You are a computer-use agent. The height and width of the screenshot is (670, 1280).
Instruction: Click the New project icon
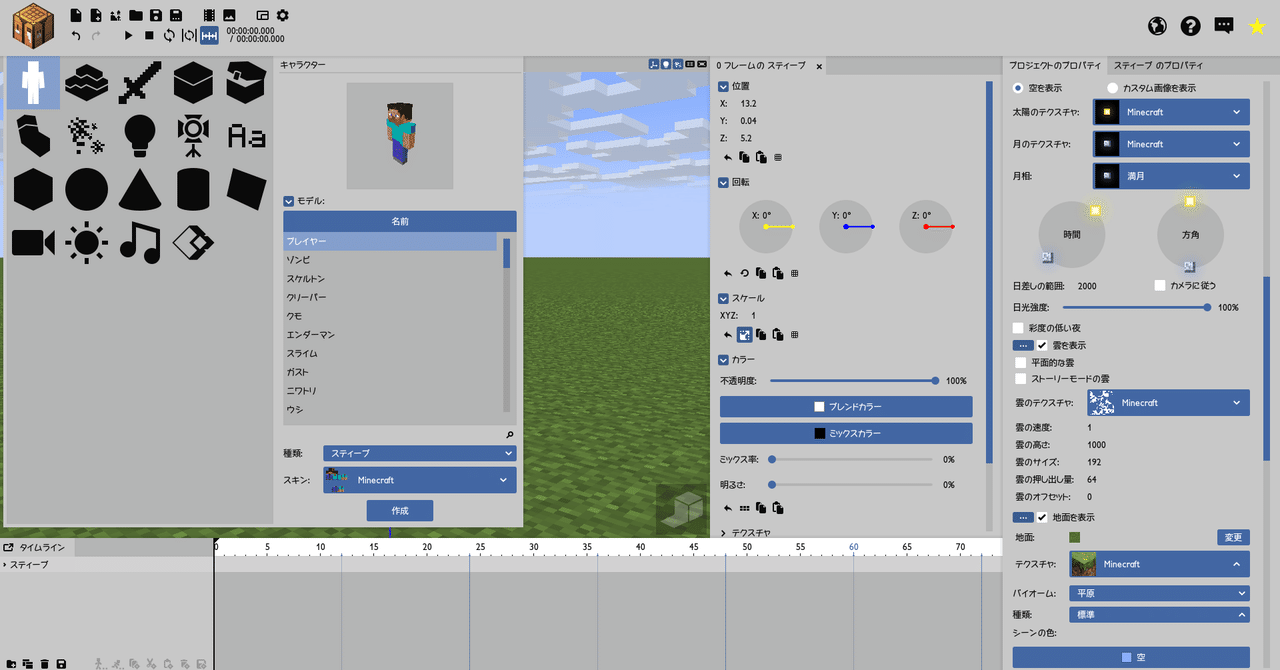[77, 15]
